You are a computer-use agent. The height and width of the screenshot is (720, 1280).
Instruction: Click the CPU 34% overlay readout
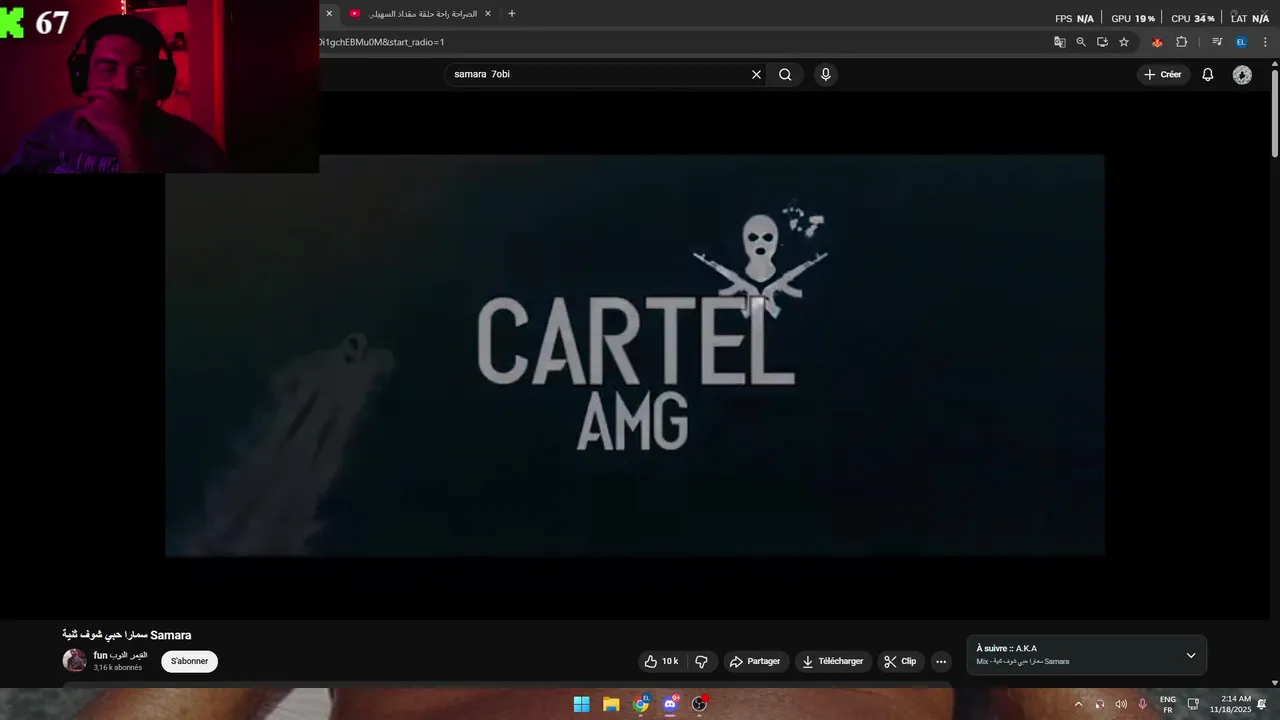point(1193,18)
